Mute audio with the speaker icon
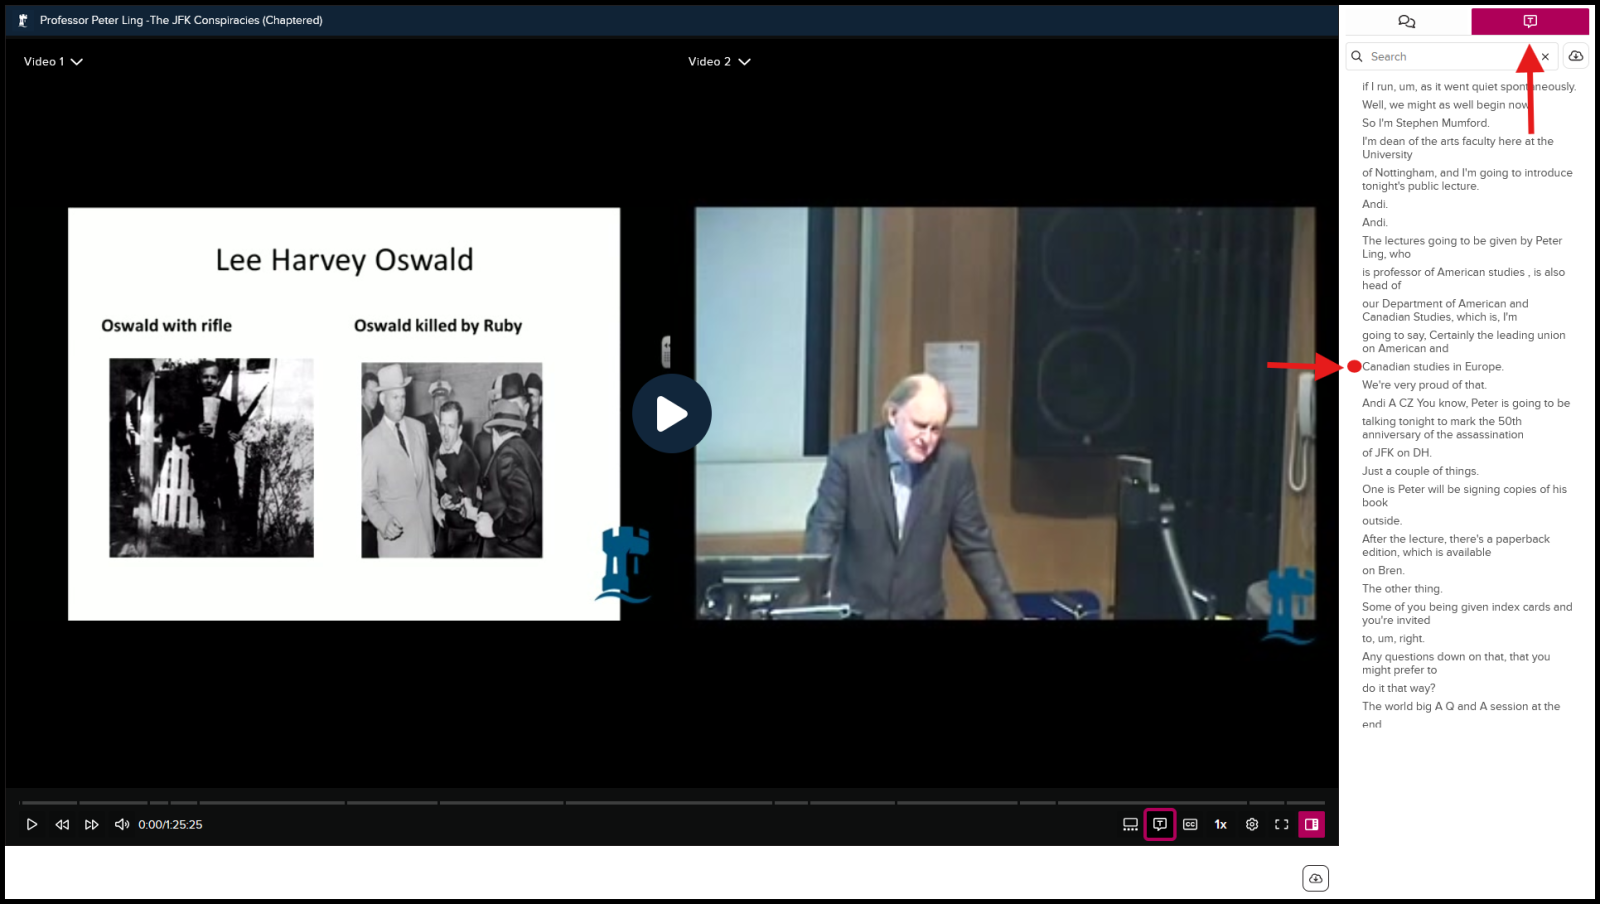1600x904 pixels. point(122,824)
